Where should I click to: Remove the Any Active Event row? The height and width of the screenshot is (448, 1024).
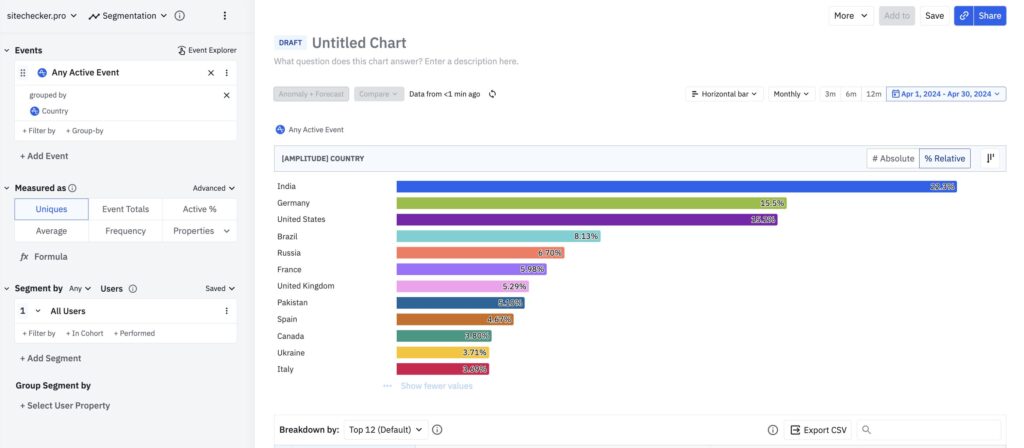[210, 73]
